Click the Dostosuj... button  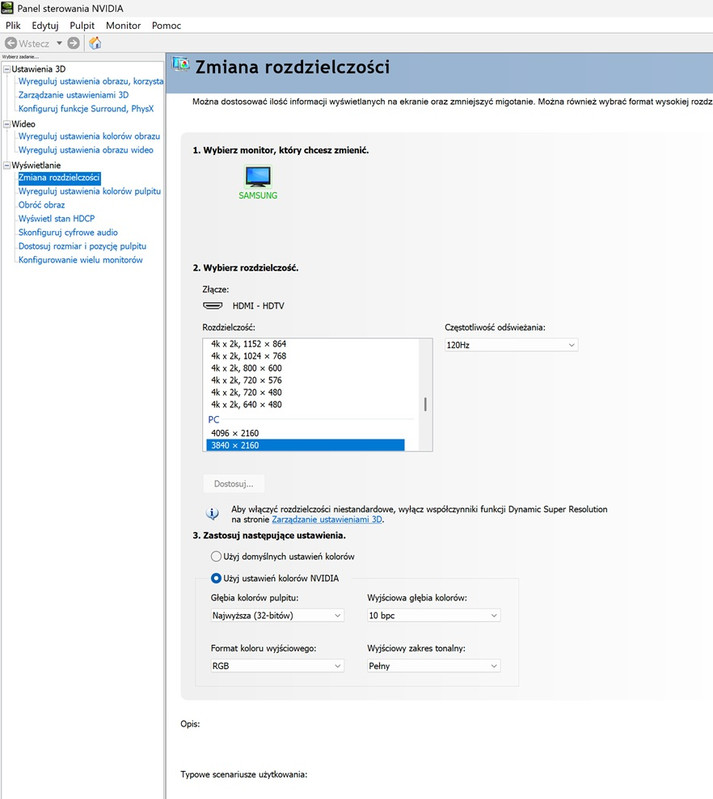click(x=233, y=484)
